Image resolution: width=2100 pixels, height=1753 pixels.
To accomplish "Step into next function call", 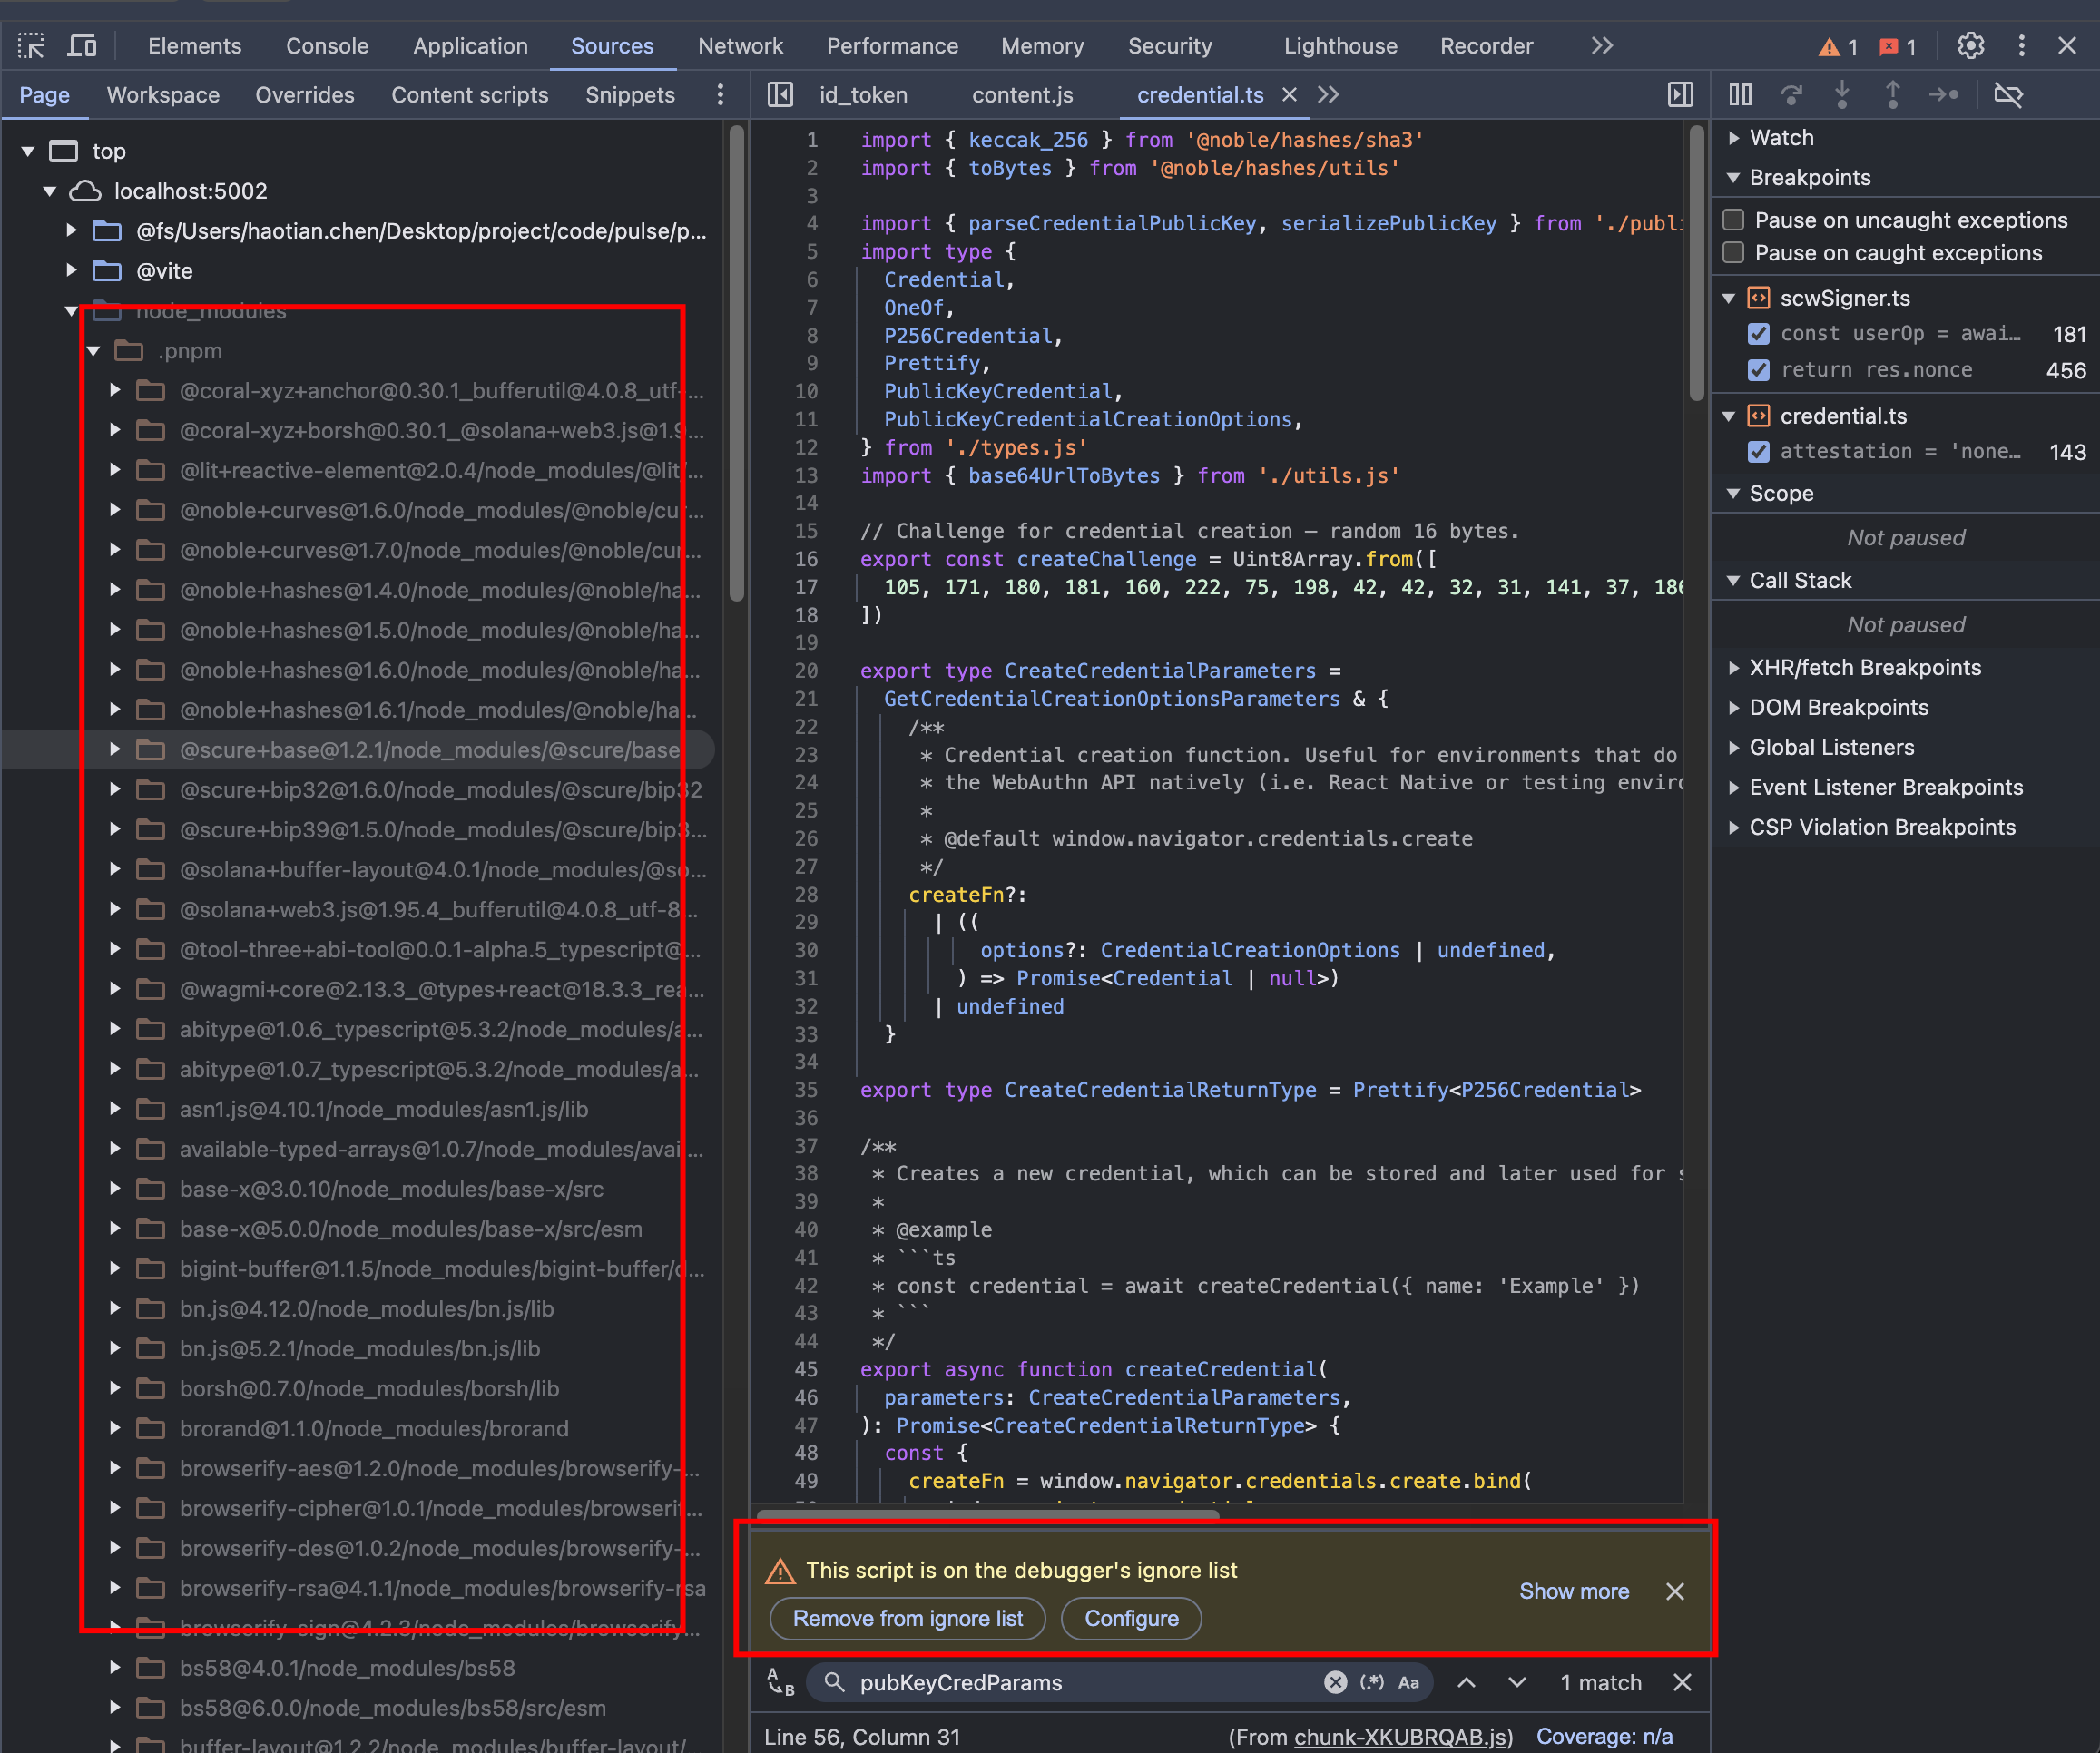I will (1842, 95).
